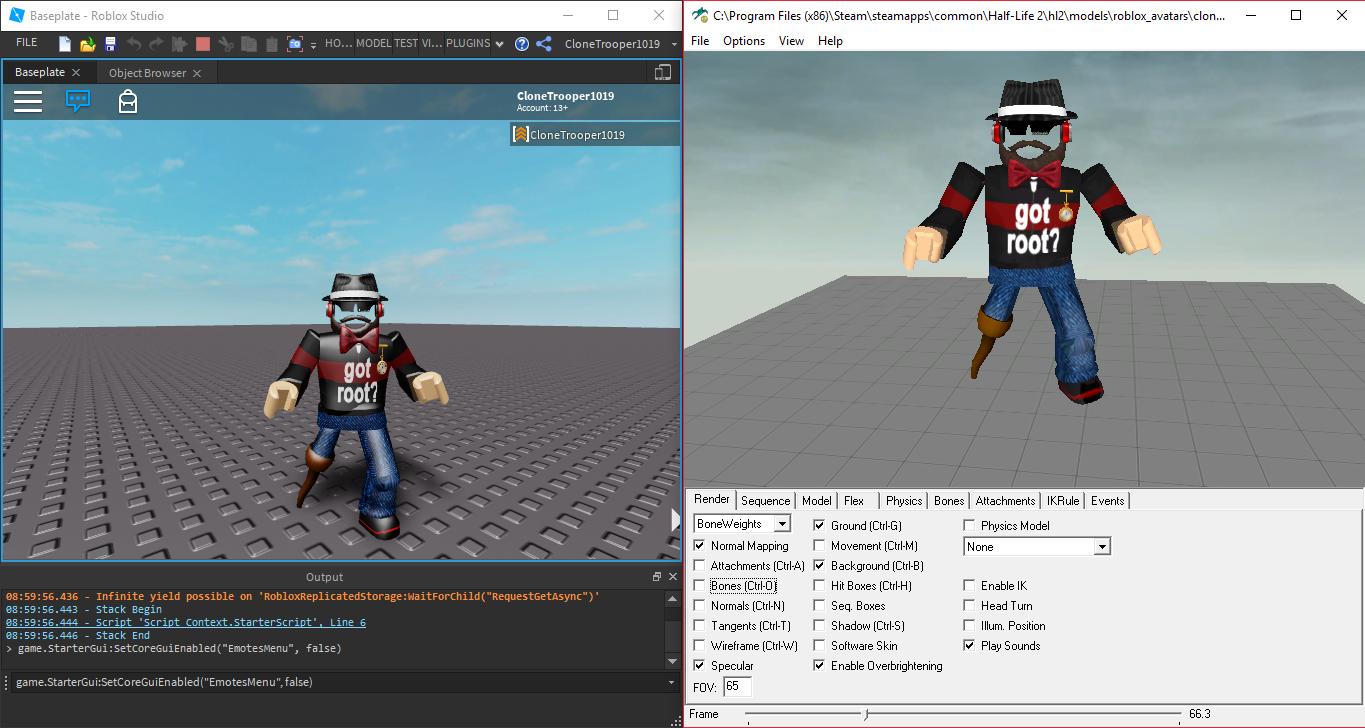
Task: Open the View menu in model viewer
Action: (x=791, y=41)
